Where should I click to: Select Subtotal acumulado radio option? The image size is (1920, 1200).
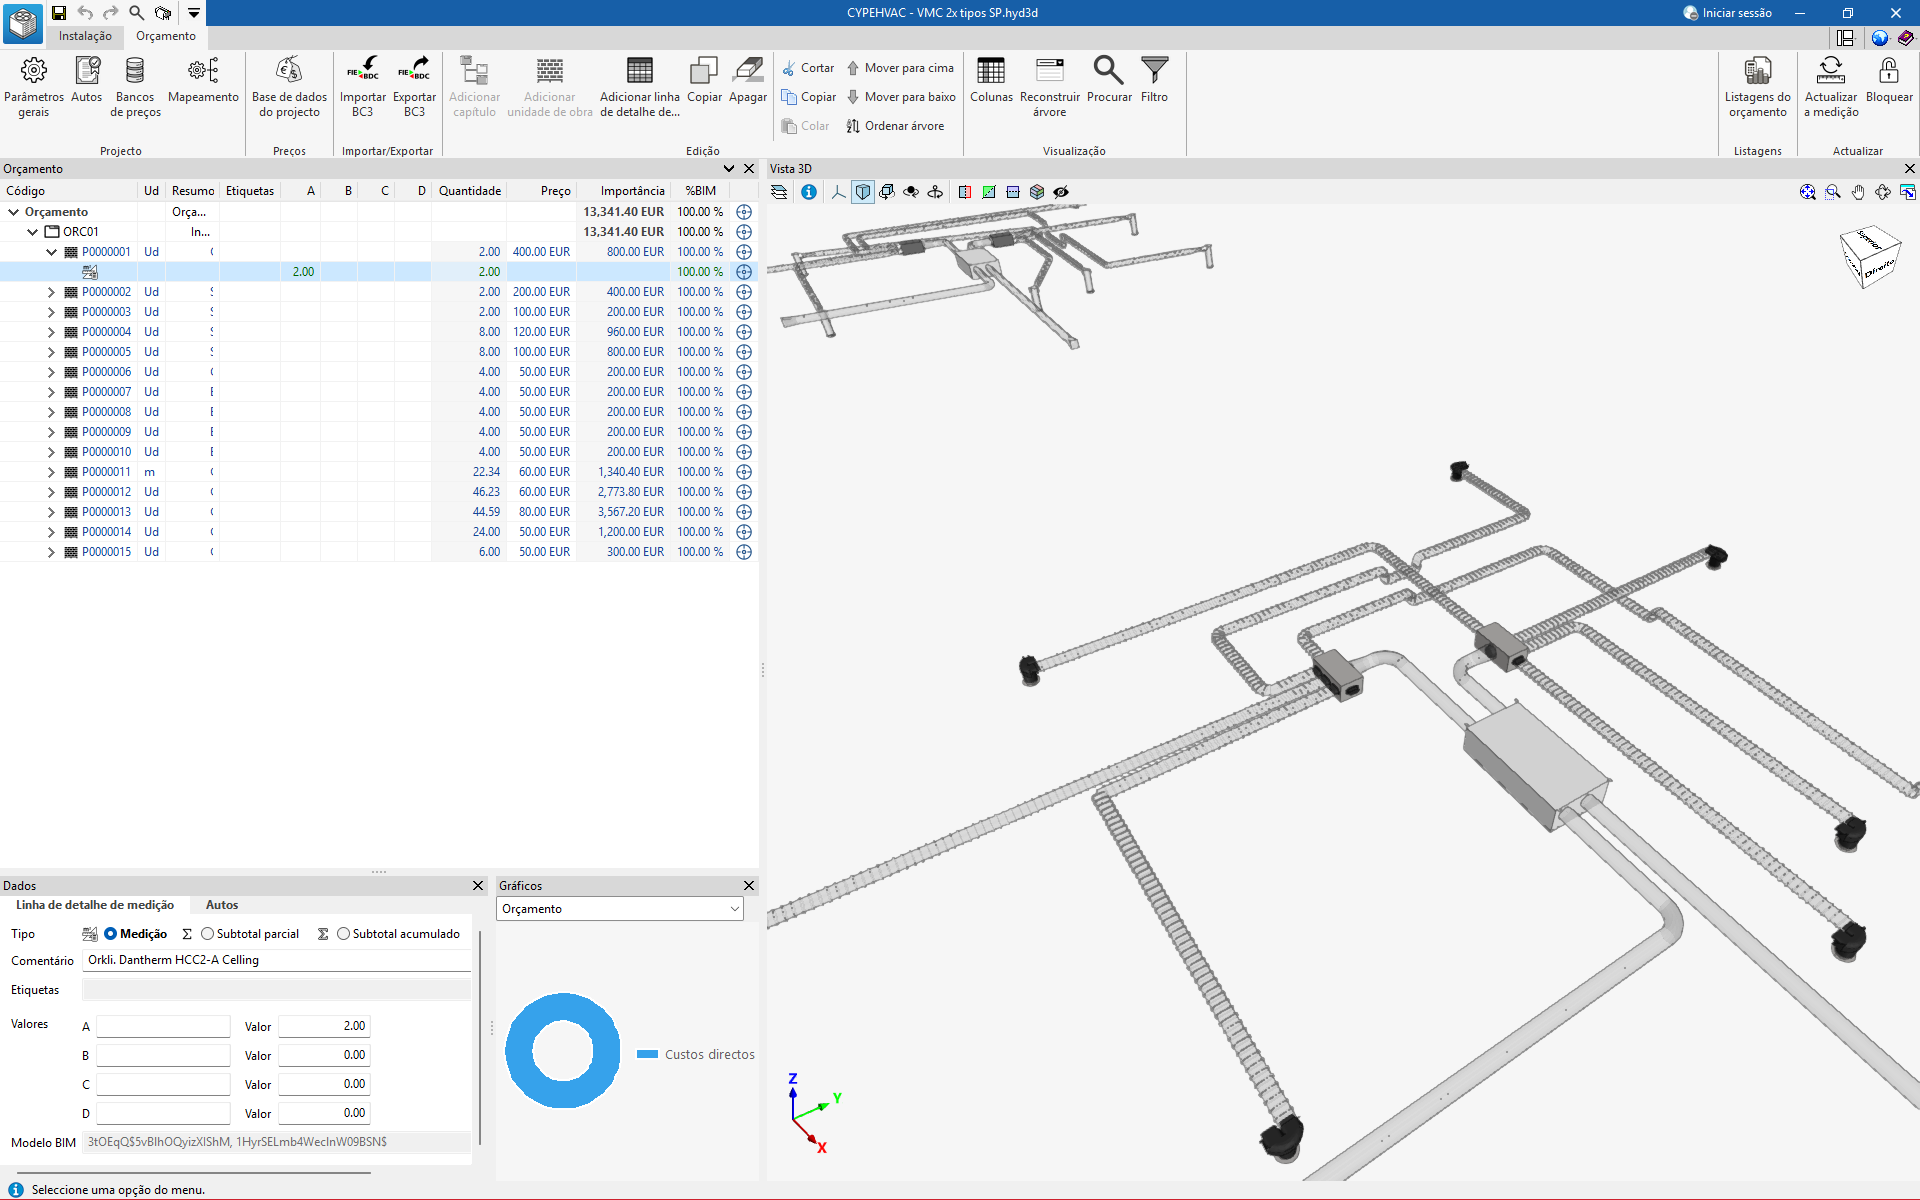pos(344,934)
